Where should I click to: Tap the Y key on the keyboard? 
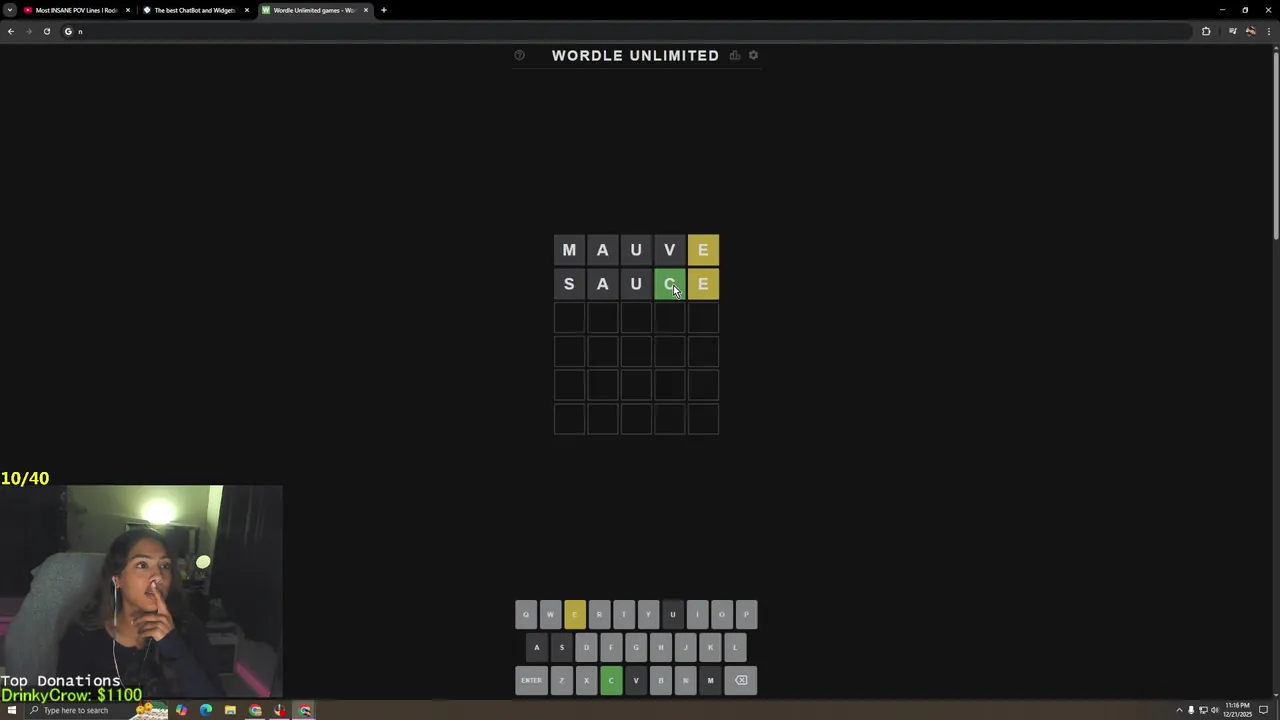(648, 614)
